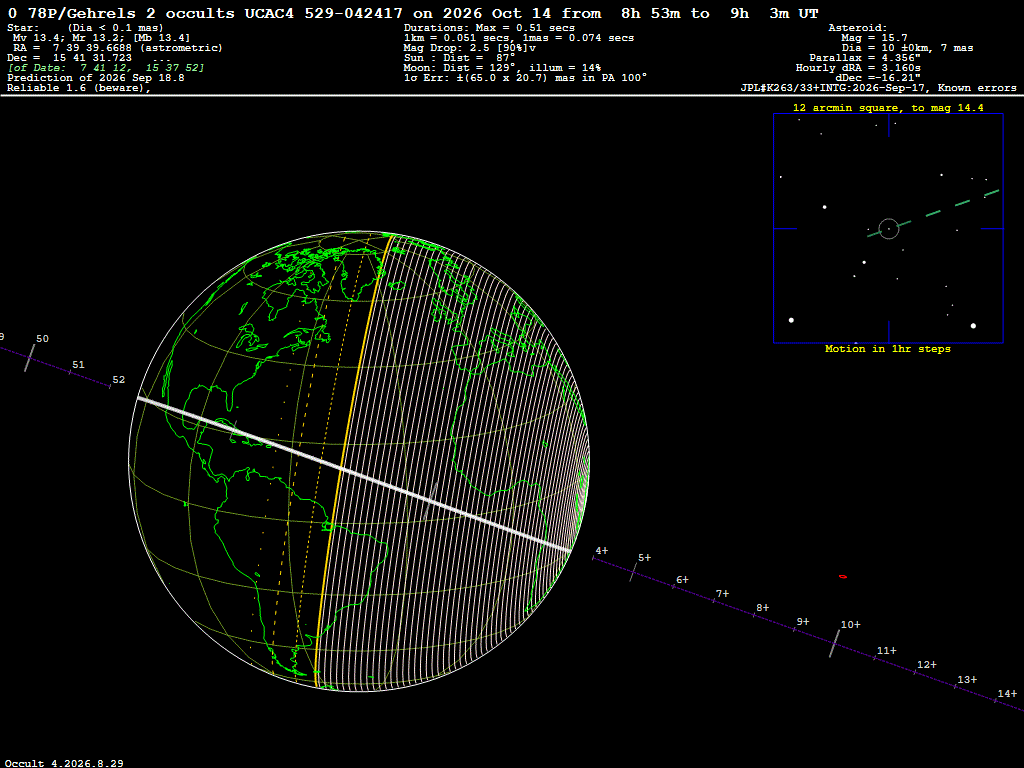
Task: Click the small red ellipse marker
Action: (842, 577)
